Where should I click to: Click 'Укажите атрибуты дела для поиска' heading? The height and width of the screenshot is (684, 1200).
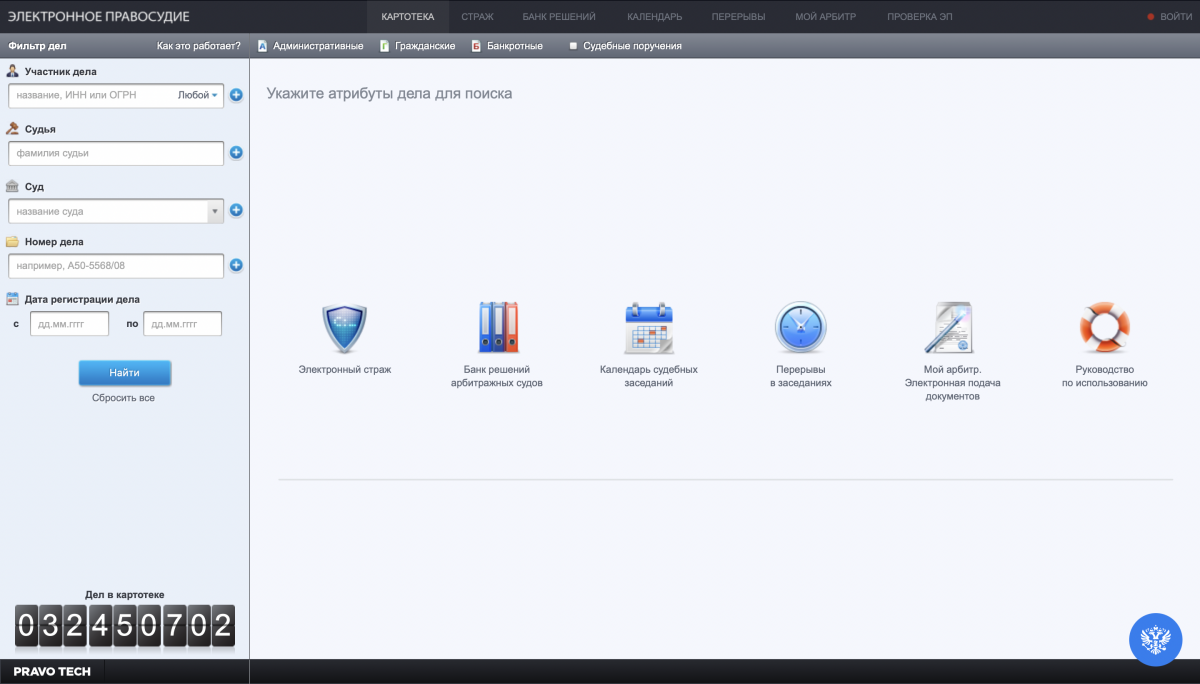[389, 94]
